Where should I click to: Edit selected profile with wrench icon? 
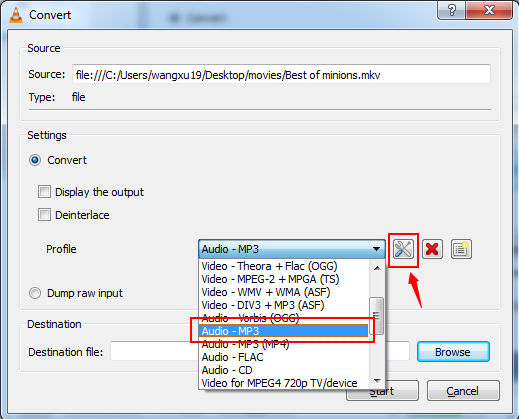(x=403, y=249)
